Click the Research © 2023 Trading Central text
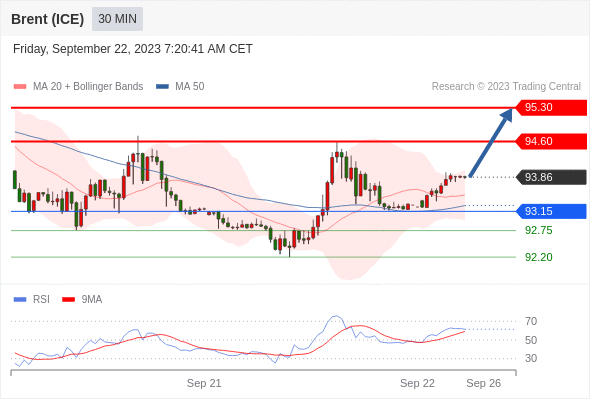Viewport: 590px width, 400px height. coord(506,86)
